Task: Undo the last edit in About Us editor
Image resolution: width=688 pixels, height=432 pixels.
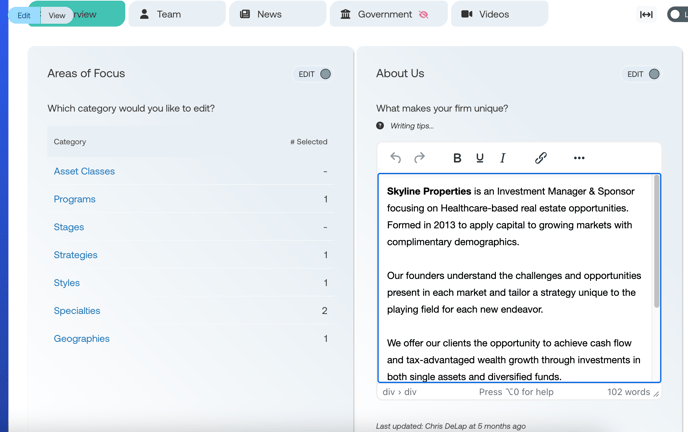Action: click(395, 157)
